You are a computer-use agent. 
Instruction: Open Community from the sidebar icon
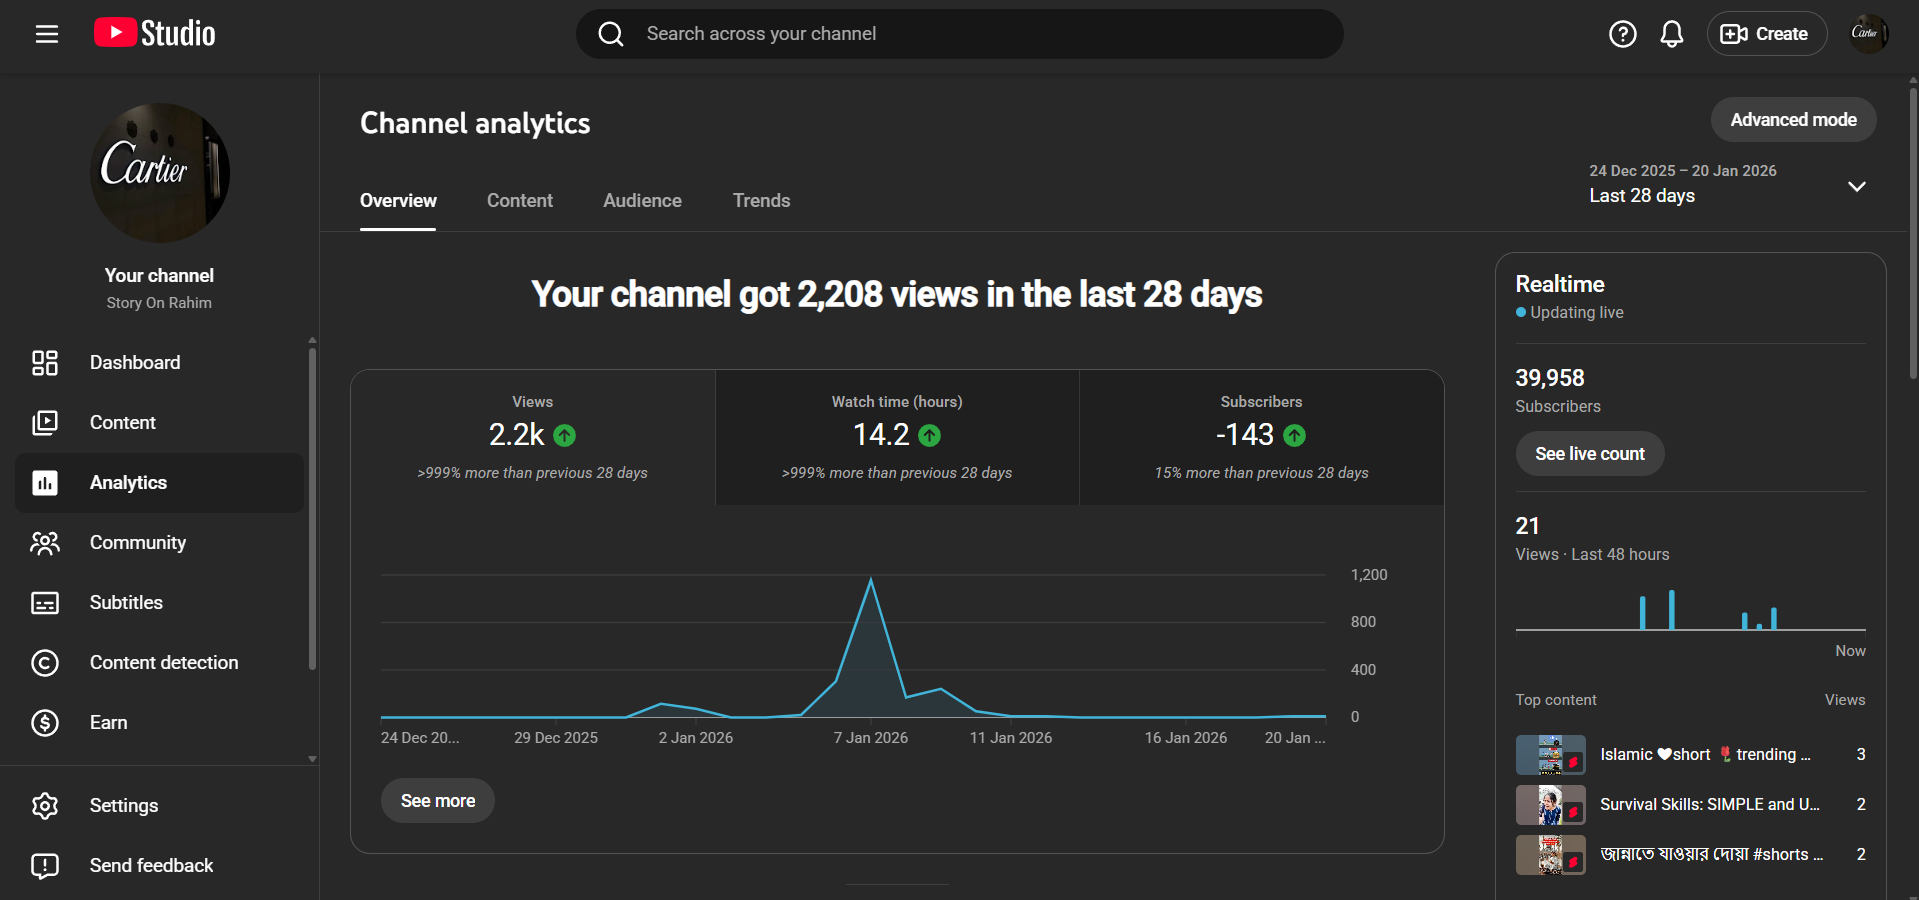pyautogui.click(x=45, y=543)
